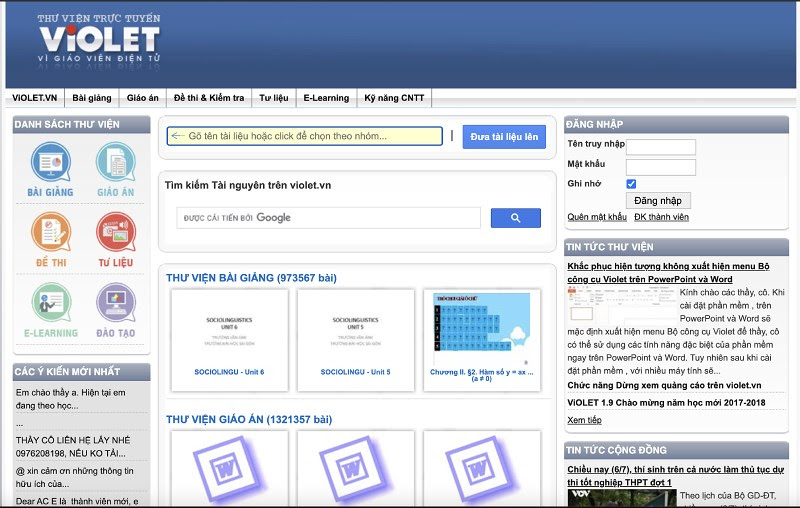The width and height of the screenshot is (800, 508).
Task: Open comment 'THẦY CÔ LIÊN HỆ LẤY NHÉ'
Action: pyautogui.click(x=73, y=446)
